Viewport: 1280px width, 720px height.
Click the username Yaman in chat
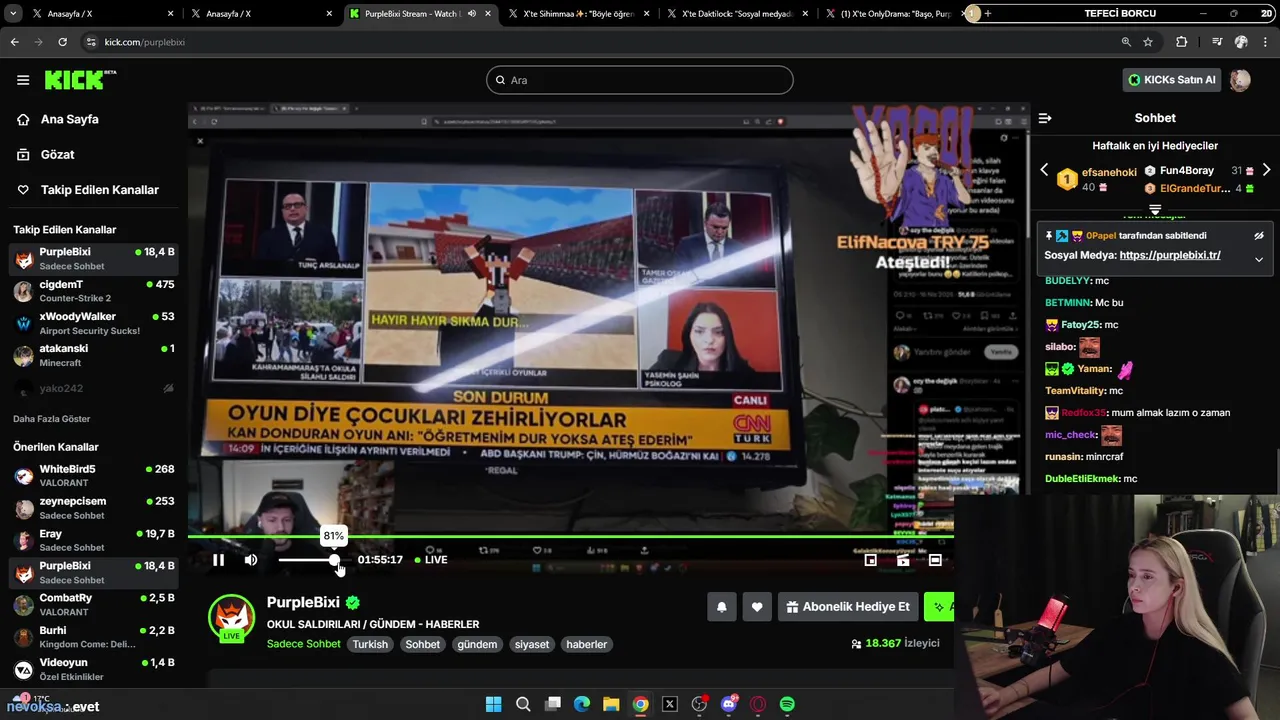pyautogui.click(x=1094, y=369)
